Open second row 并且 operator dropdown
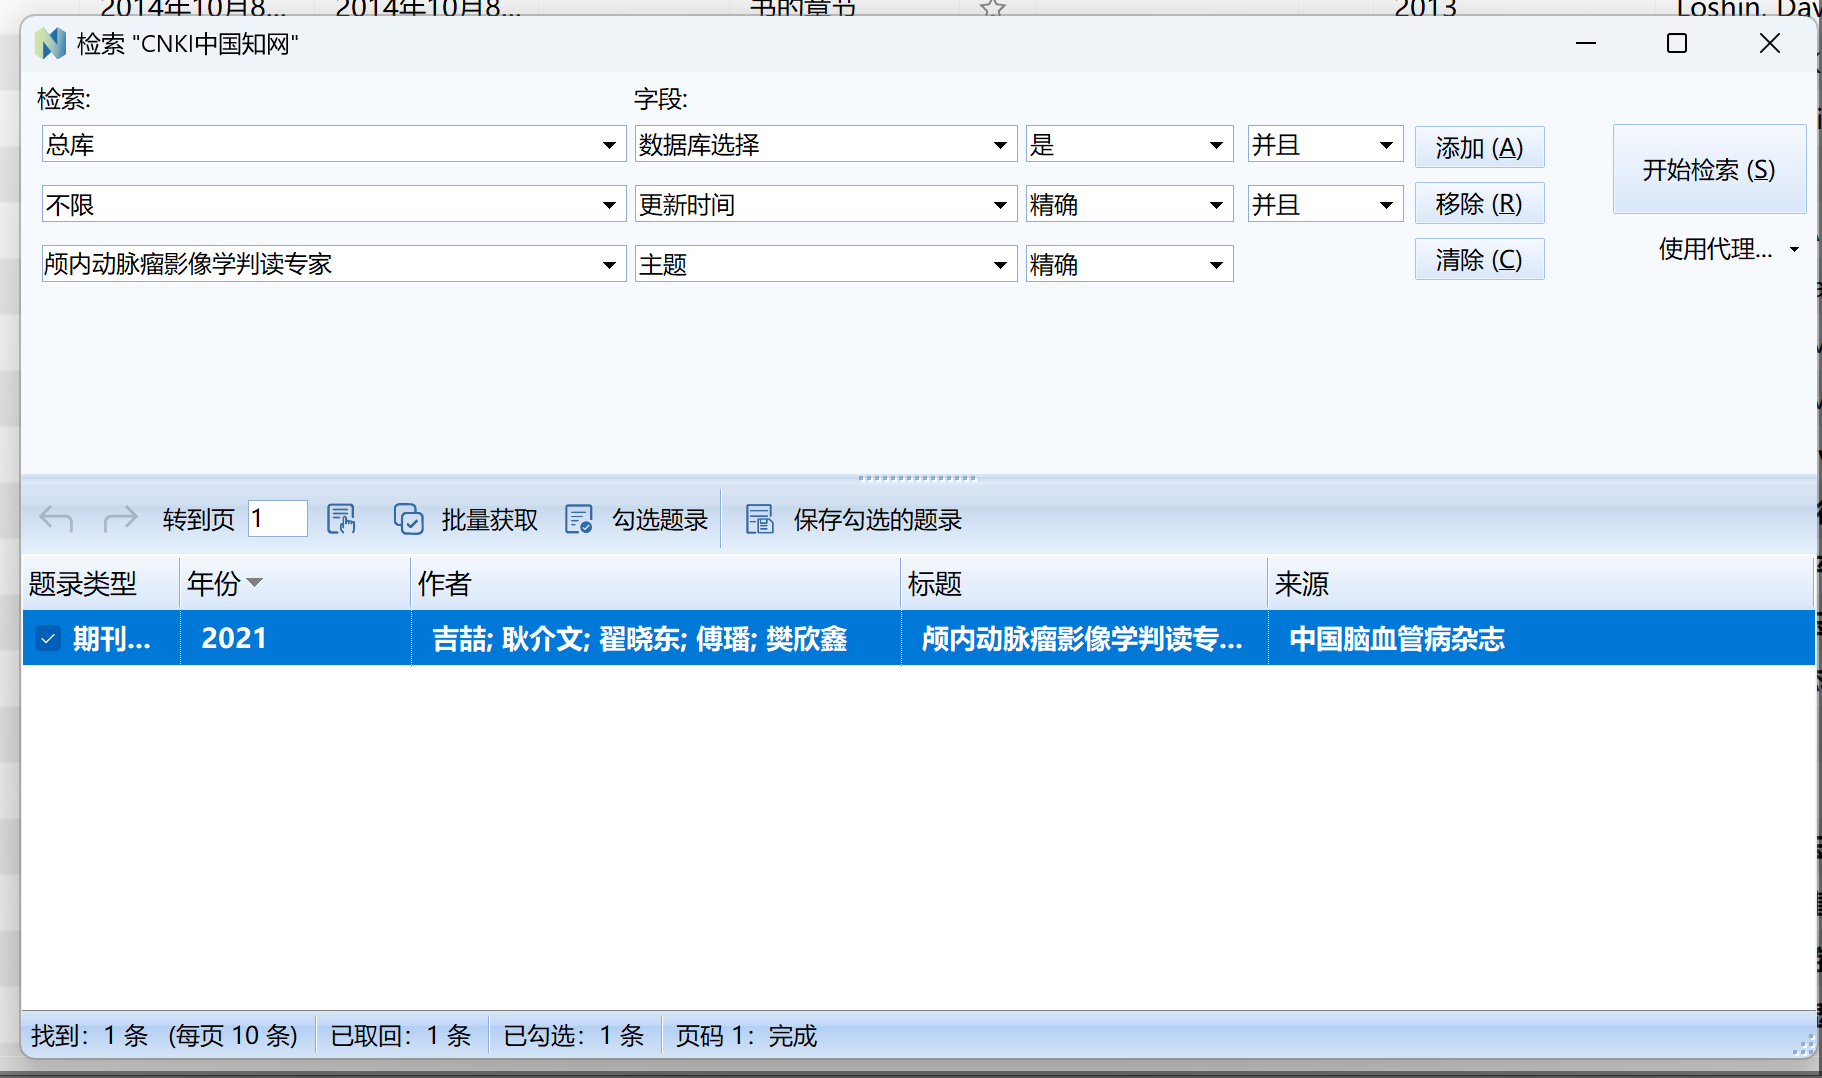1822x1078 pixels. [x=1386, y=205]
